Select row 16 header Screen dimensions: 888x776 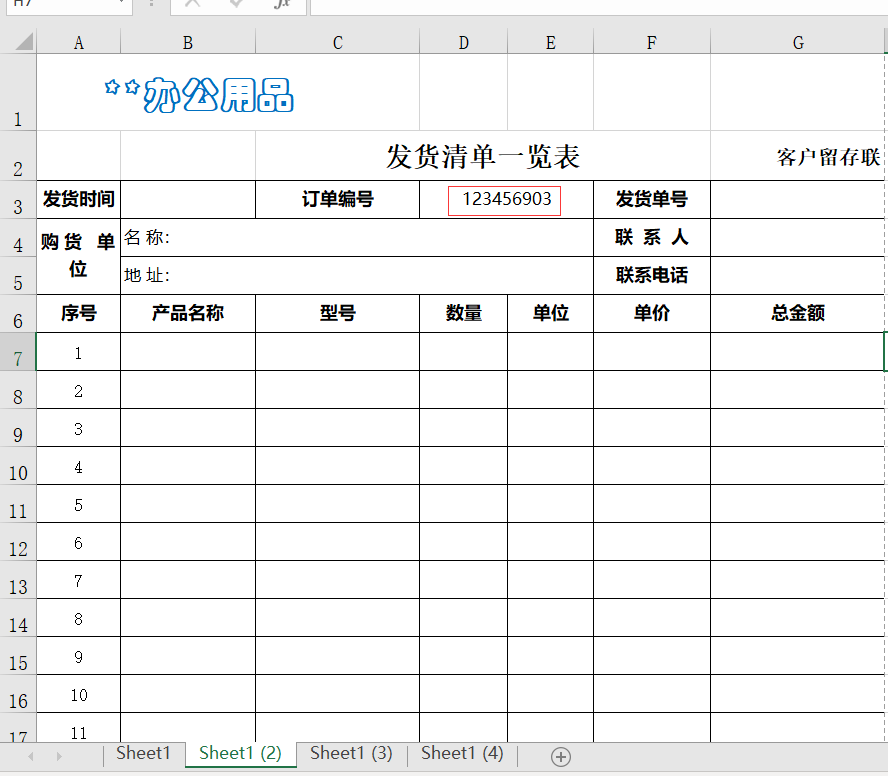tap(18, 693)
